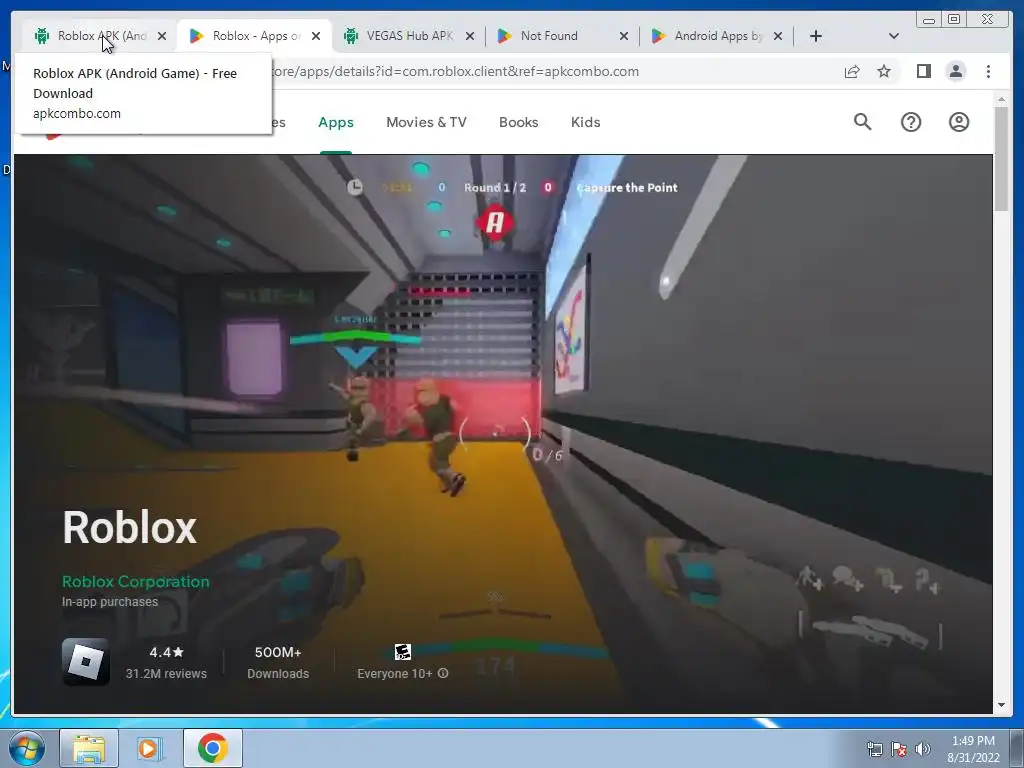Image resolution: width=1024 pixels, height=768 pixels.
Task: Open the Windows Start menu
Action: click(27, 748)
